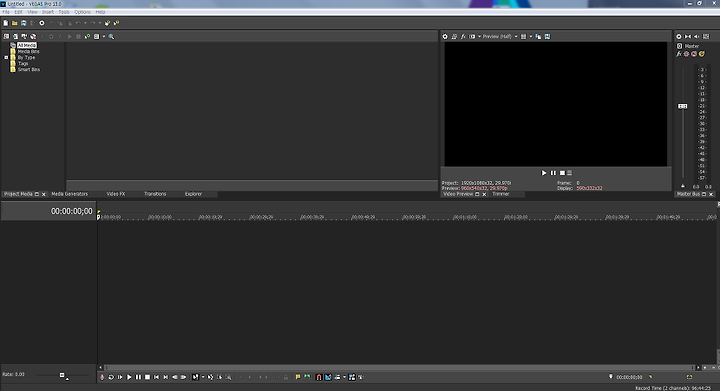Click the timeline horizontal scrollbar
The height and width of the screenshot is (391, 720).
pyautogui.click(x=399, y=367)
